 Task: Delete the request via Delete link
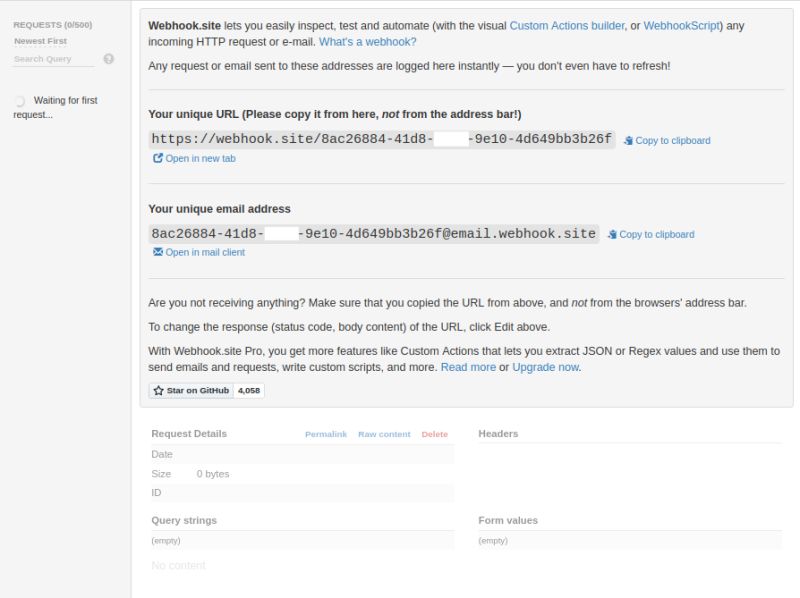[x=435, y=434]
